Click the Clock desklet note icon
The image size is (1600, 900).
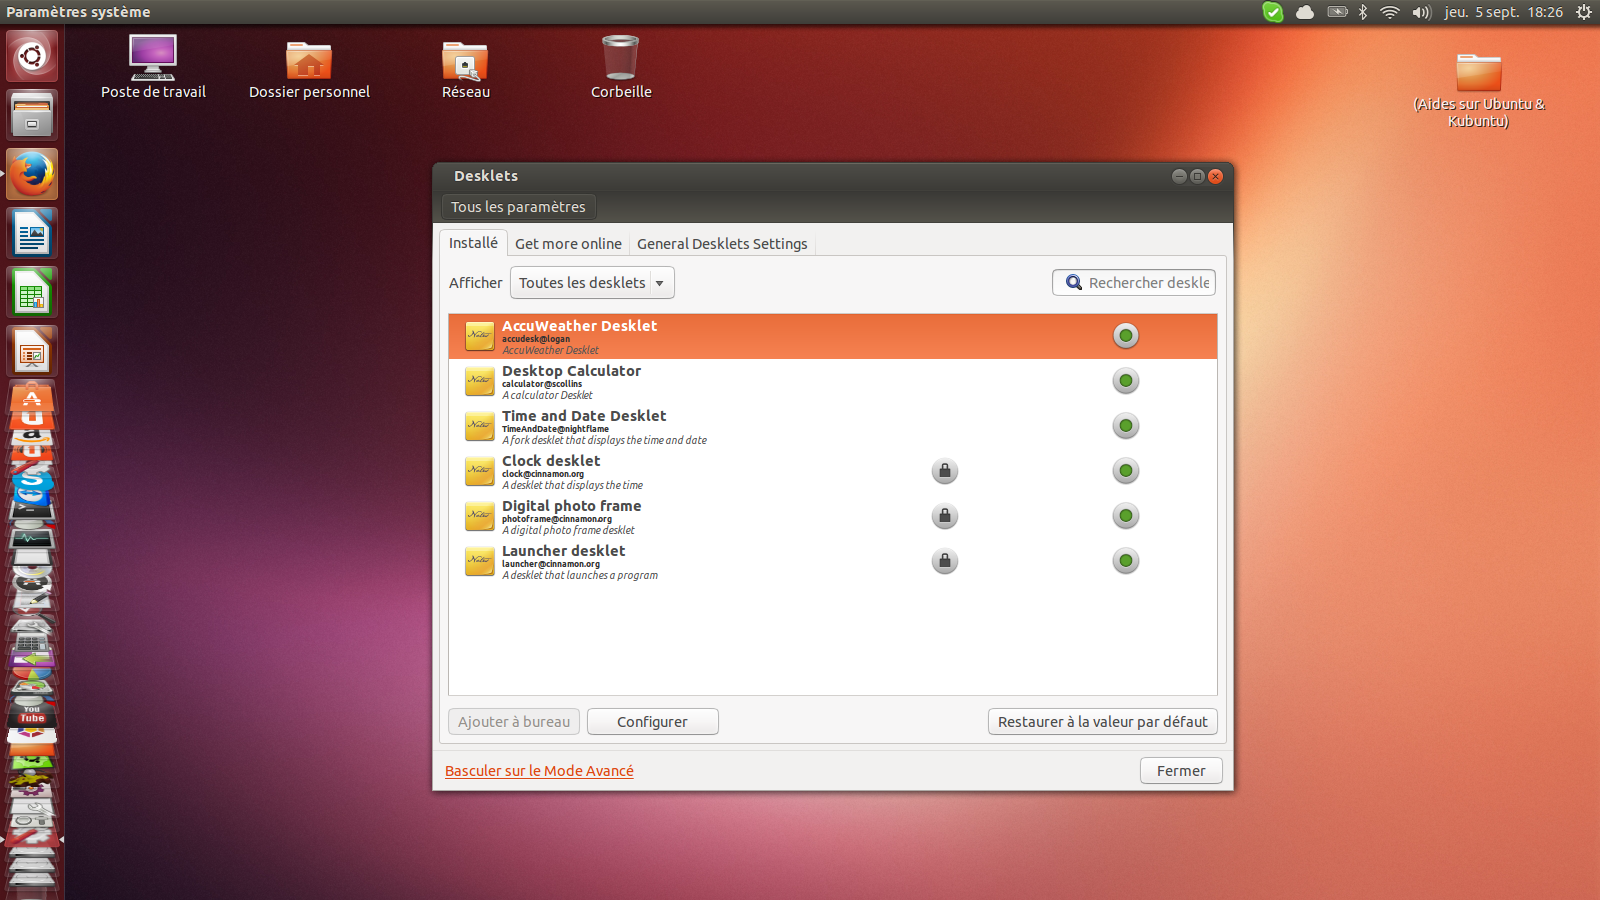(x=480, y=472)
